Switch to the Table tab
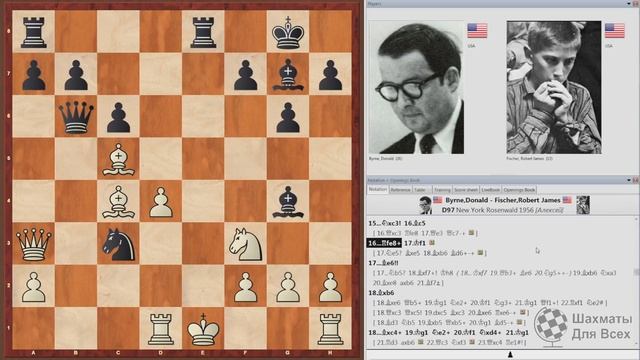The image size is (640, 360). point(422,190)
